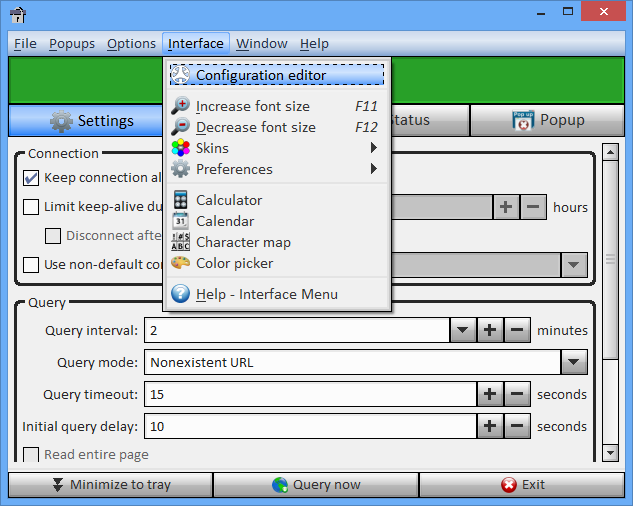Viewport: 633px width, 506px height.
Task: Select Decrease font size menu item
Action: coord(277,127)
